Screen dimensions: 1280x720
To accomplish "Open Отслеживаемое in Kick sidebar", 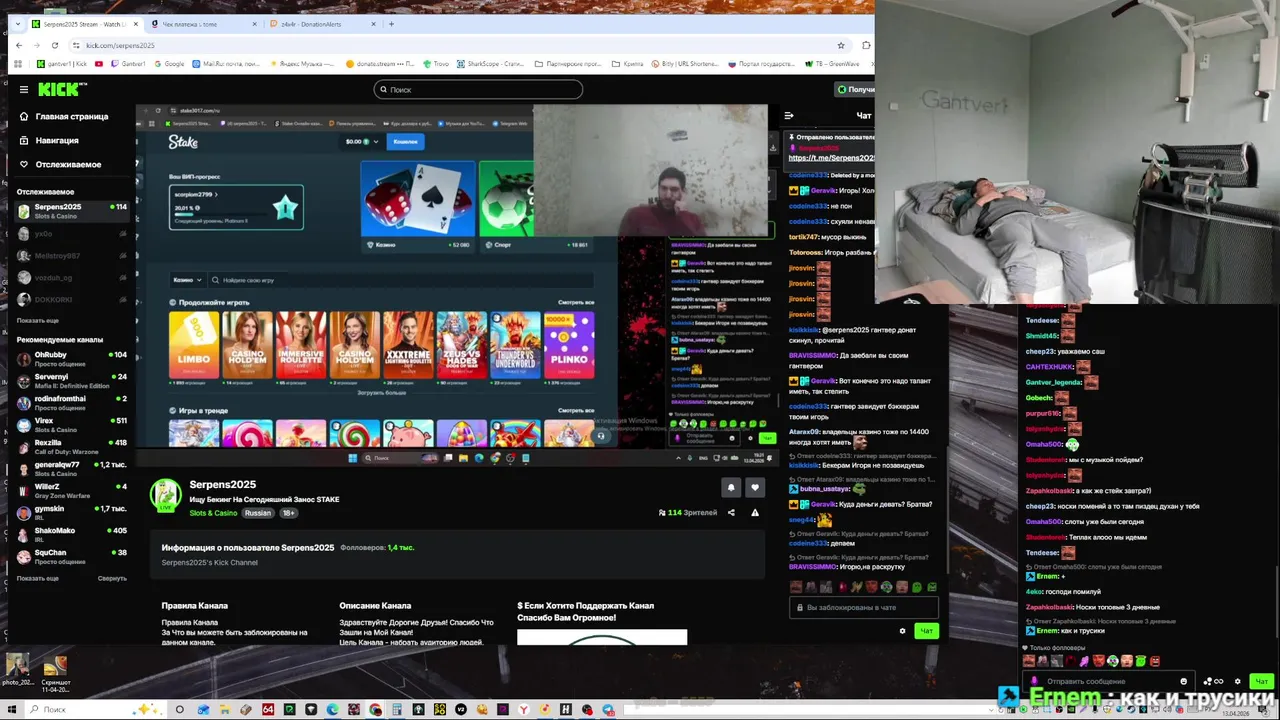I will 61,165.
